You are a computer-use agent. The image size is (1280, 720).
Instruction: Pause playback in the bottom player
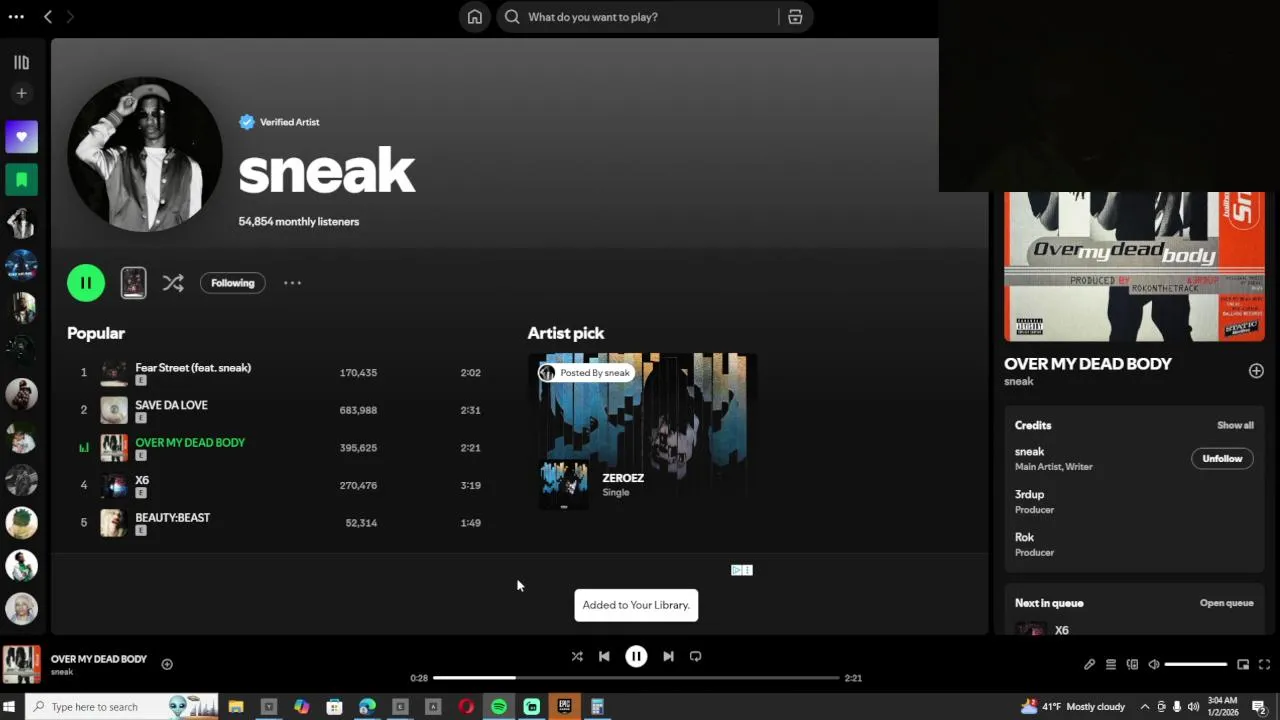tap(636, 656)
